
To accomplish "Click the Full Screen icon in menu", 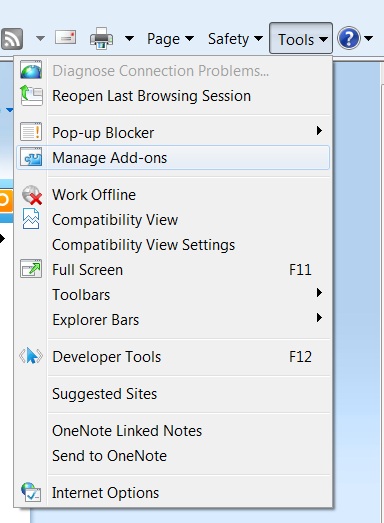I will point(31,269).
